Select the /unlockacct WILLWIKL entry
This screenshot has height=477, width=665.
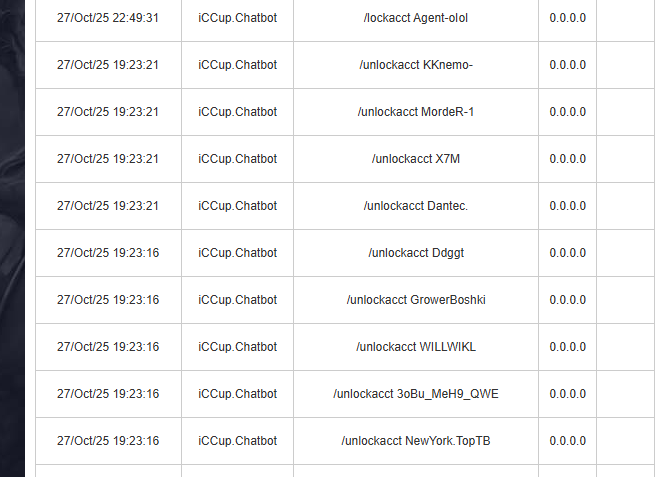pyautogui.click(x=415, y=347)
